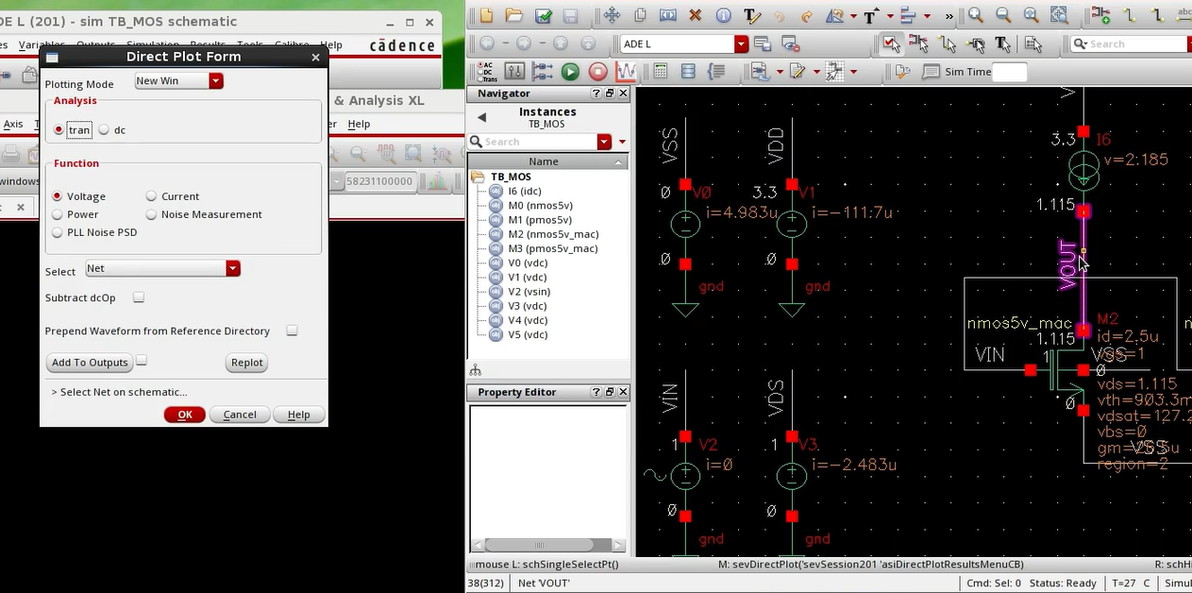Open the ADE L workspace dropdown
This screenshot has height=593, width=1192.
(741, 44)
